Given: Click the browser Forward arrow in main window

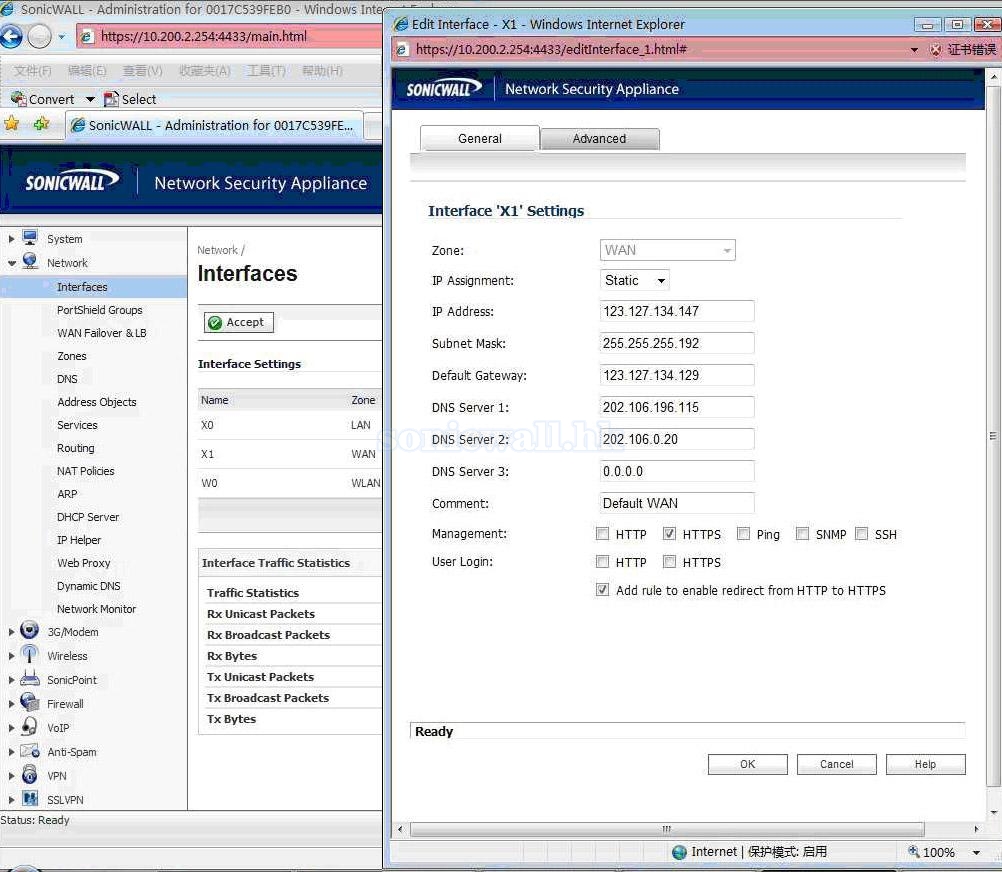Looking at the screenshot, I should click(x=39, y=36).
